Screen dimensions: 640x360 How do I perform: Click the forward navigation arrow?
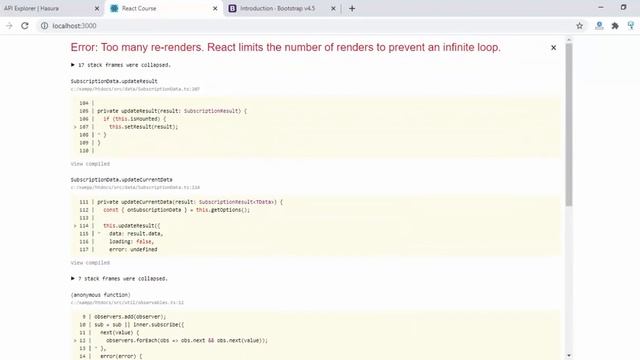[9, 26]
